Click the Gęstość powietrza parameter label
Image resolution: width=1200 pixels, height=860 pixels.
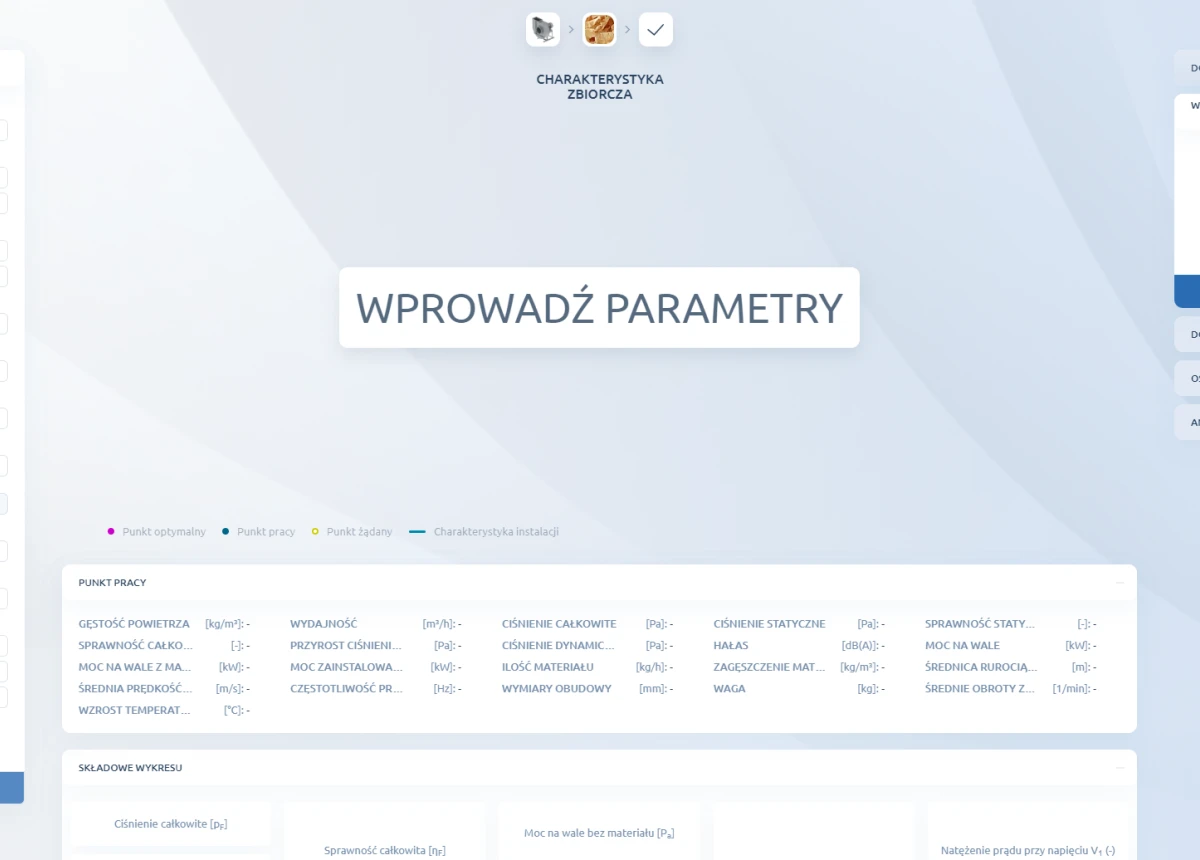point(134,624)
